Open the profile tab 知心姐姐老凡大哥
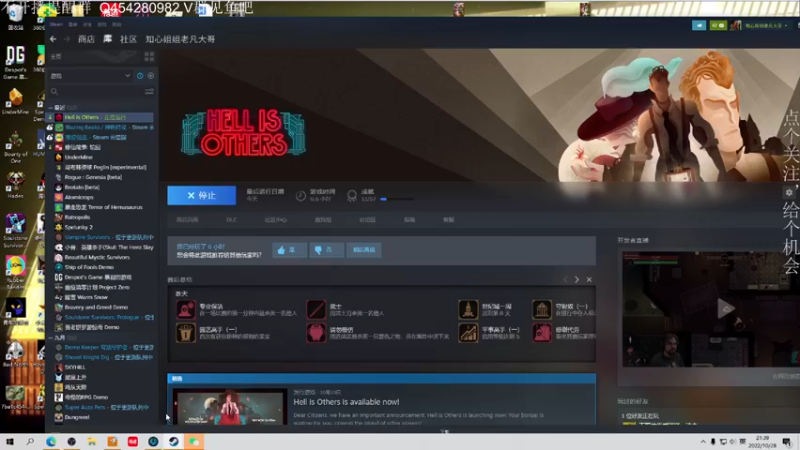This screenshot has height=450, width=800. point(180,39)
